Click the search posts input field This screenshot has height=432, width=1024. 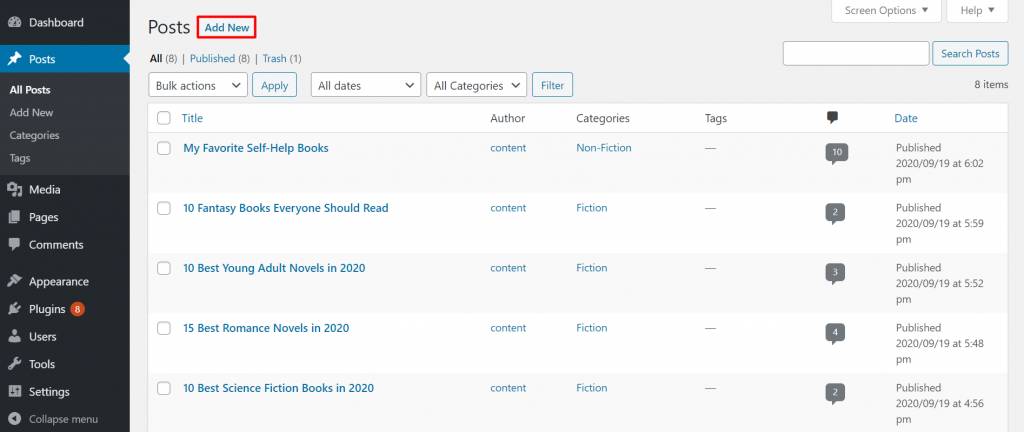(x=855, y=54)
